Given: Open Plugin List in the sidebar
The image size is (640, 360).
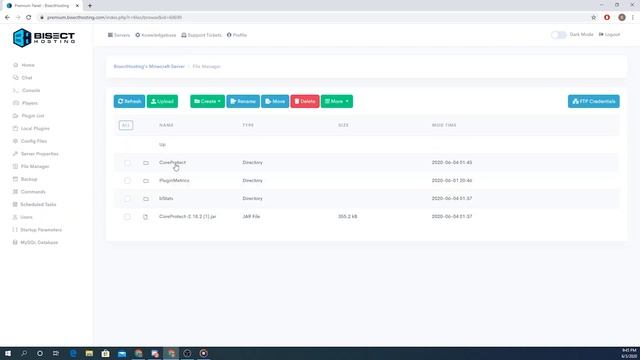Looking at the screenshot, I should [29, 116].
